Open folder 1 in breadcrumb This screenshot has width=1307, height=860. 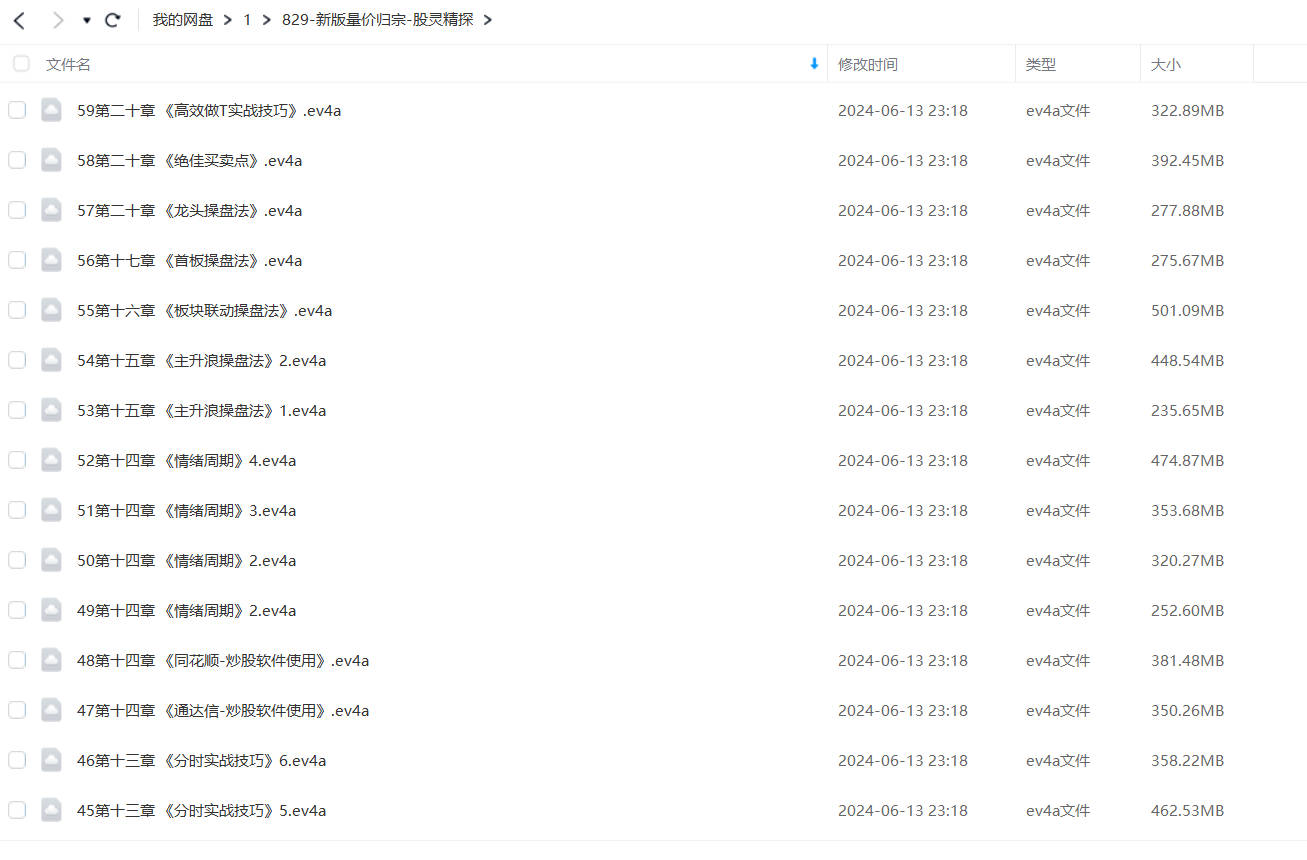coord(247,20)
